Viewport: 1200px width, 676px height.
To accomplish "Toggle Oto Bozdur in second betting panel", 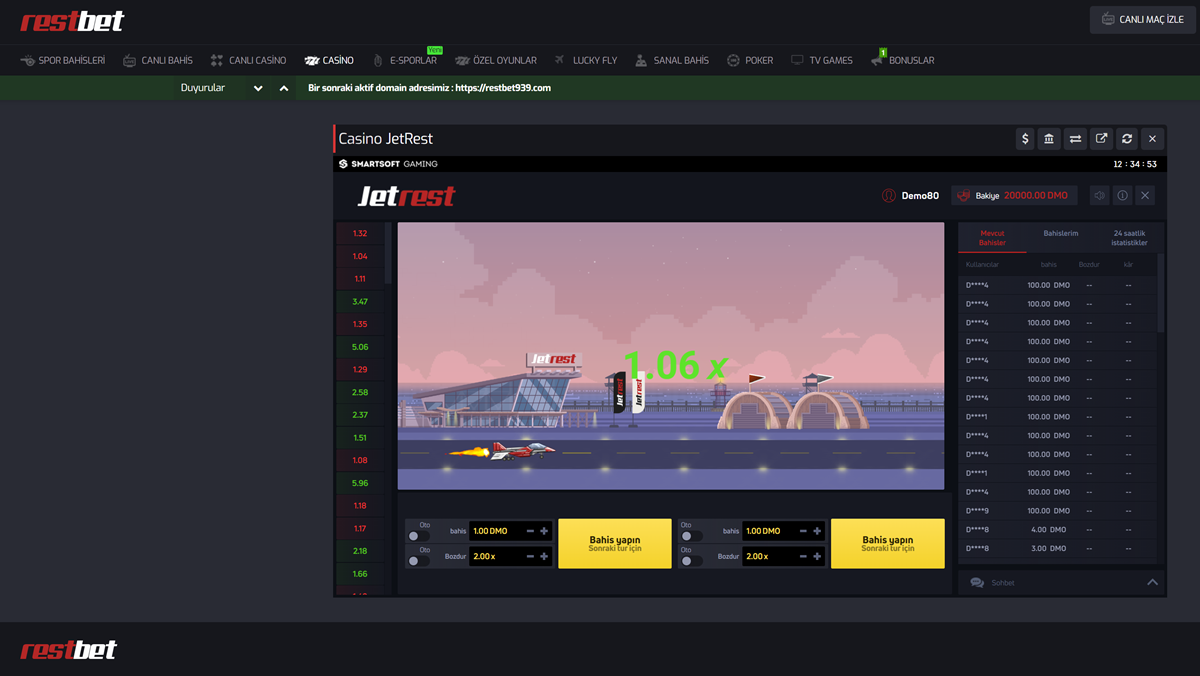I will pyautogui.click(x=690, y=560).
